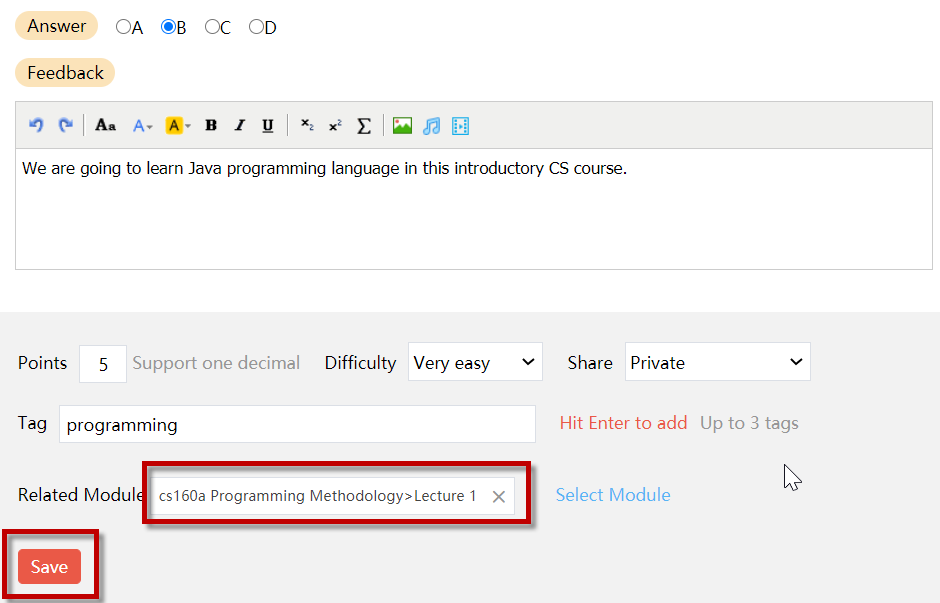Toggle italic formatting
940x603 pixels.
[240, 125]
